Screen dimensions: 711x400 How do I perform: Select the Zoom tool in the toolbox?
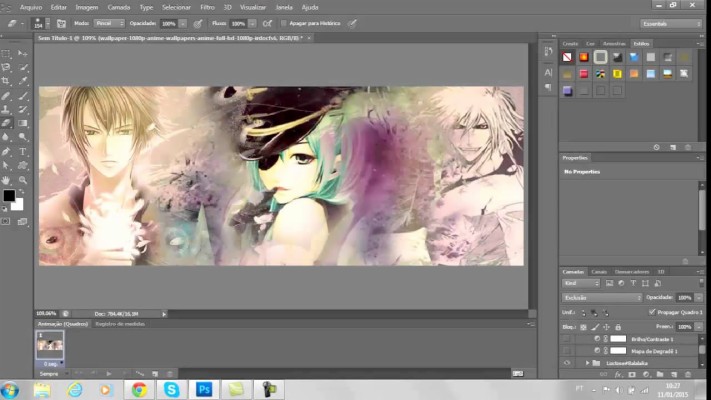[23, 180]
